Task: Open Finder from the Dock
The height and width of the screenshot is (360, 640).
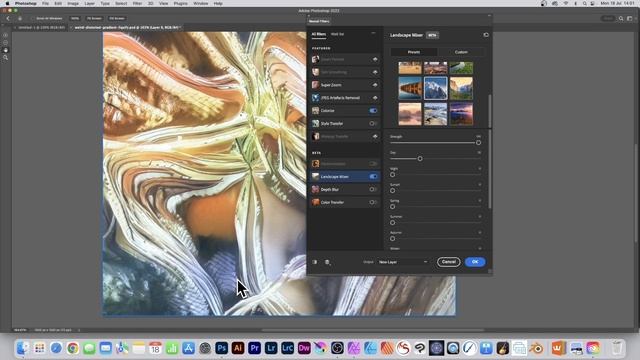Action: pos(23,348)
